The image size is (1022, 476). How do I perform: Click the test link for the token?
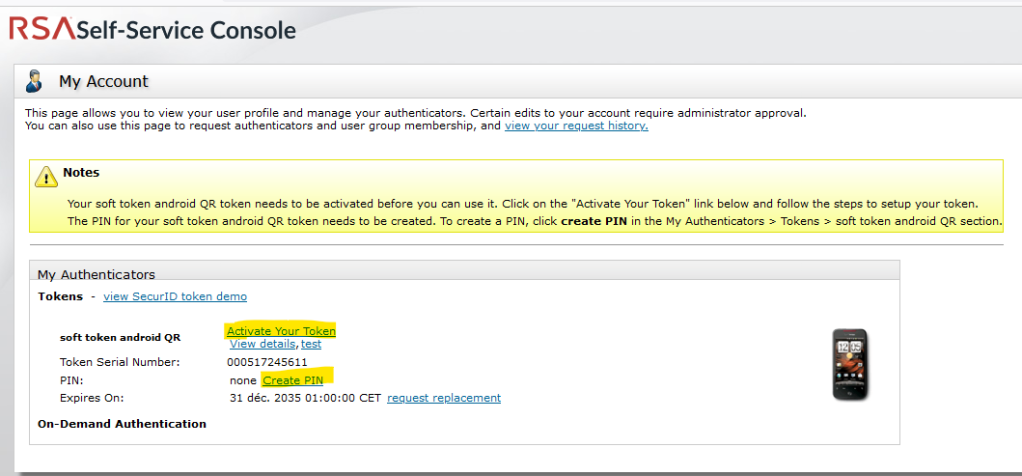(x=311, y=344)
